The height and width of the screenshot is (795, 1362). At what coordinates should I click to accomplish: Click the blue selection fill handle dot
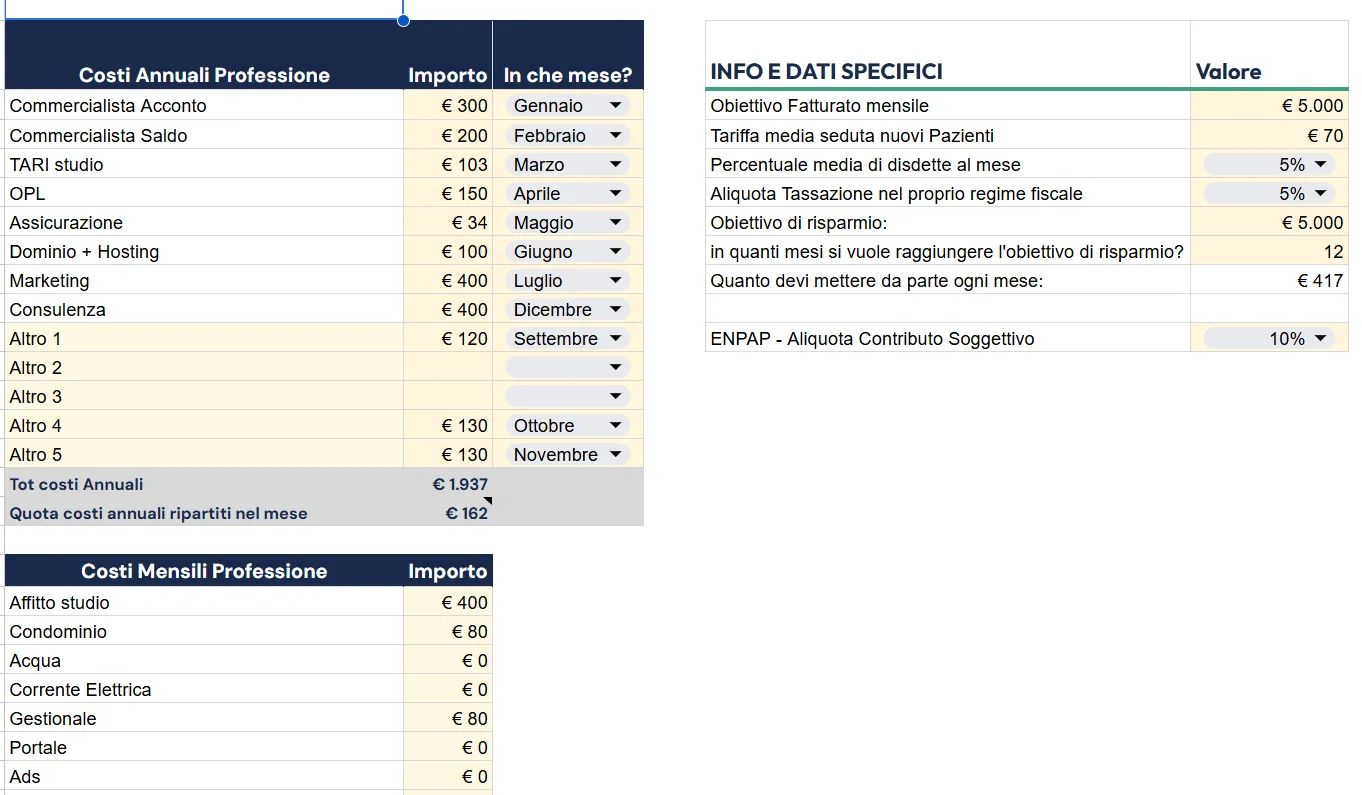tap(403, 20)
